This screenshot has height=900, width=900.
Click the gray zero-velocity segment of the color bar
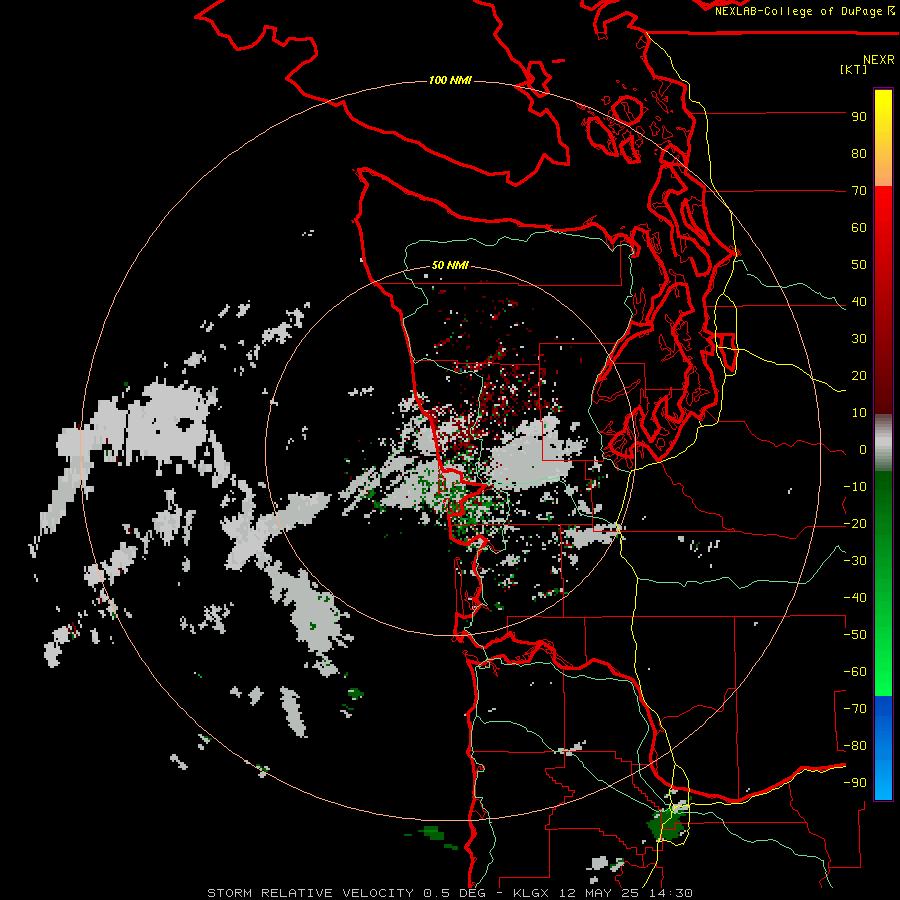click(x=883, y=443)
